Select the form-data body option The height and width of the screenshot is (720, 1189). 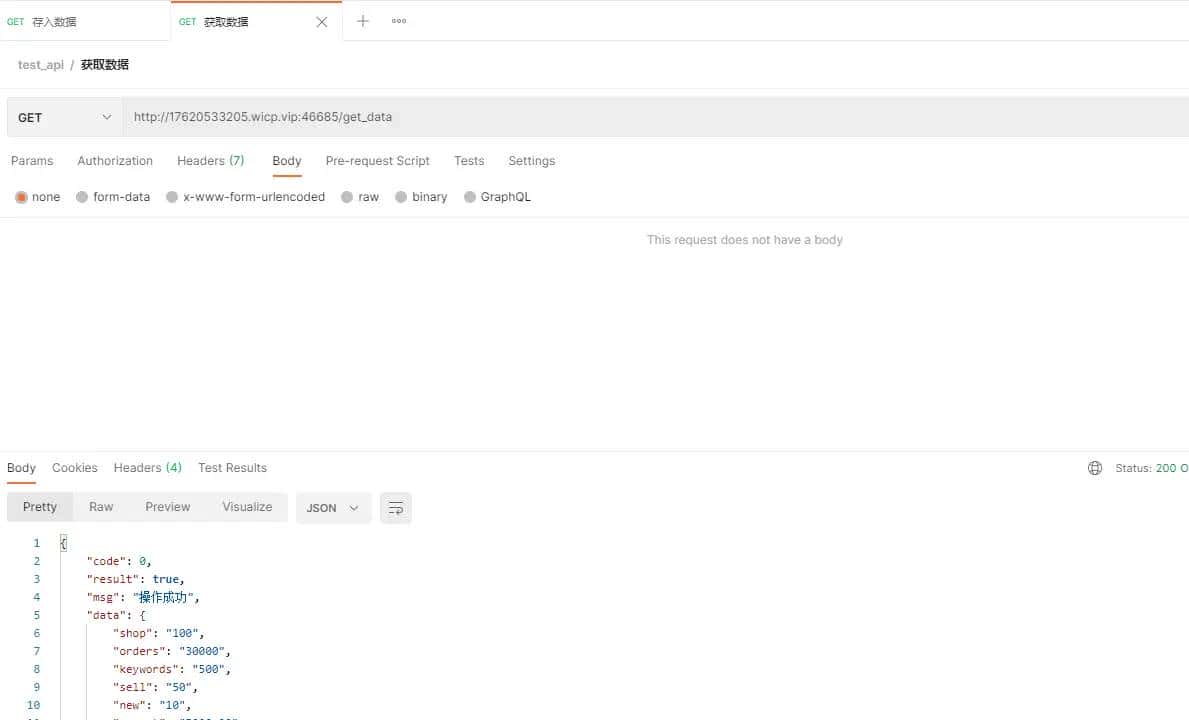82,197
